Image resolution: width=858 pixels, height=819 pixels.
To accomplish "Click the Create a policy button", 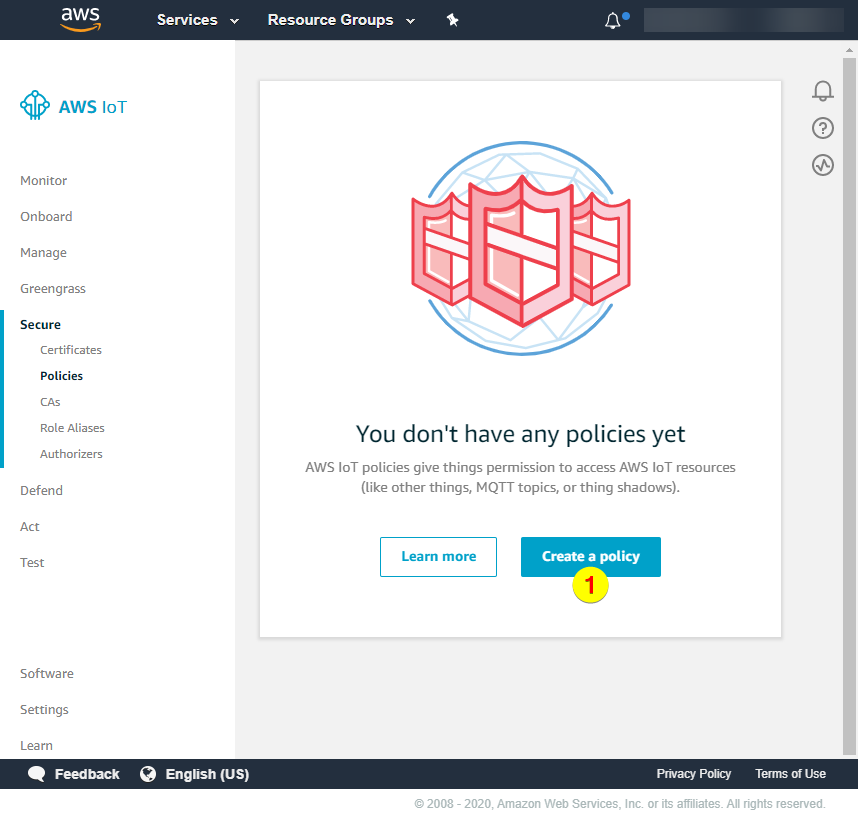I will (590, 557).
